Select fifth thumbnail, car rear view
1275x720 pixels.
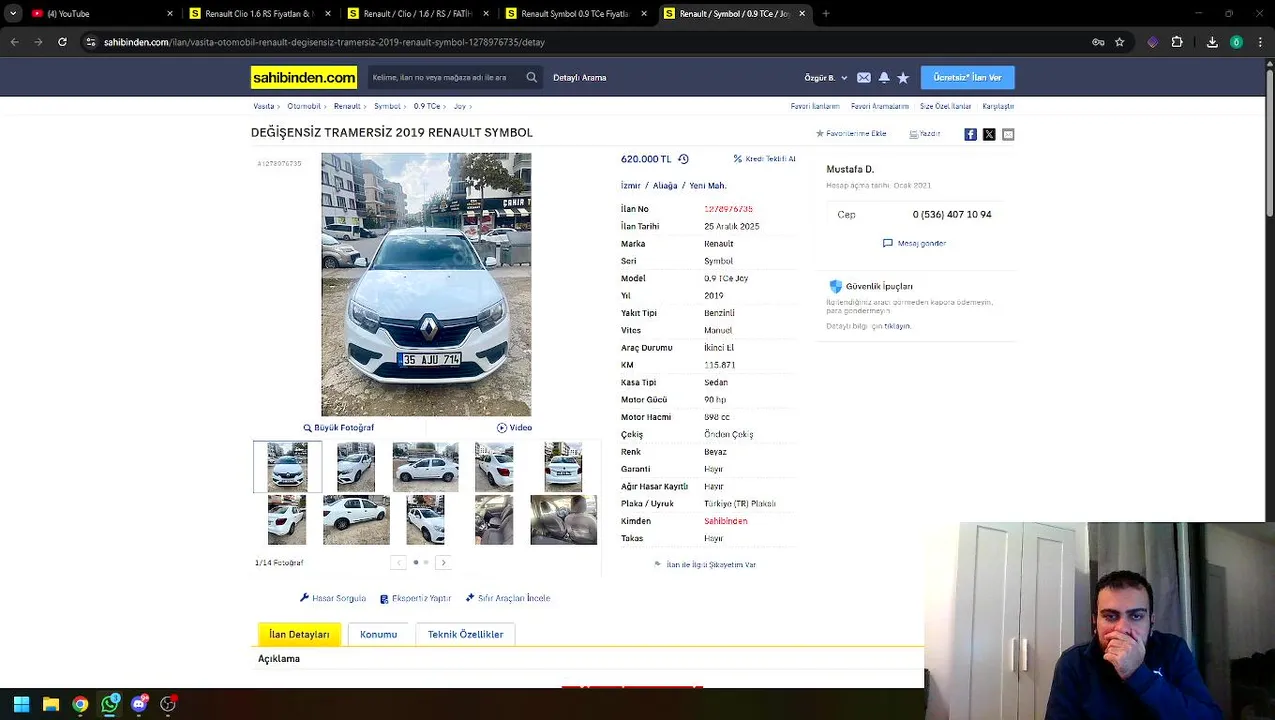click(563, 467)
